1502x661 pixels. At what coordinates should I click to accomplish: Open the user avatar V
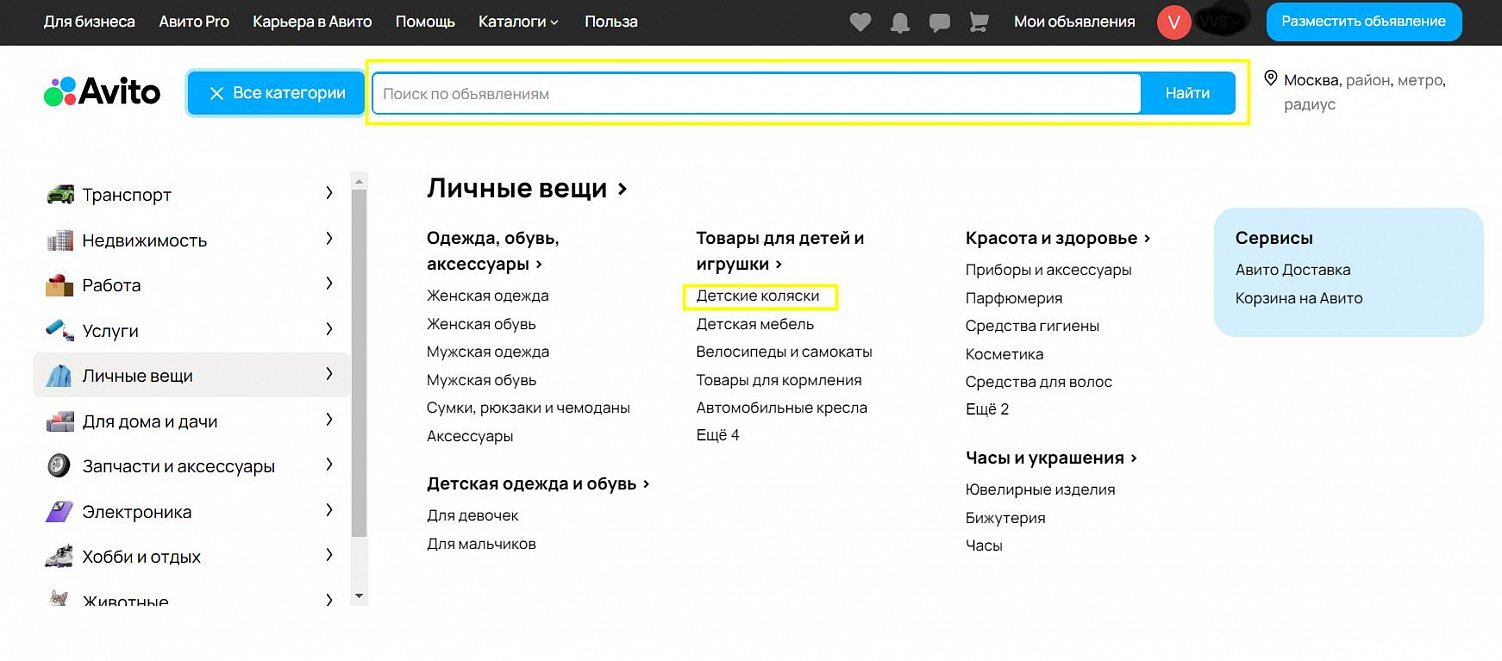pos(1174,22)
